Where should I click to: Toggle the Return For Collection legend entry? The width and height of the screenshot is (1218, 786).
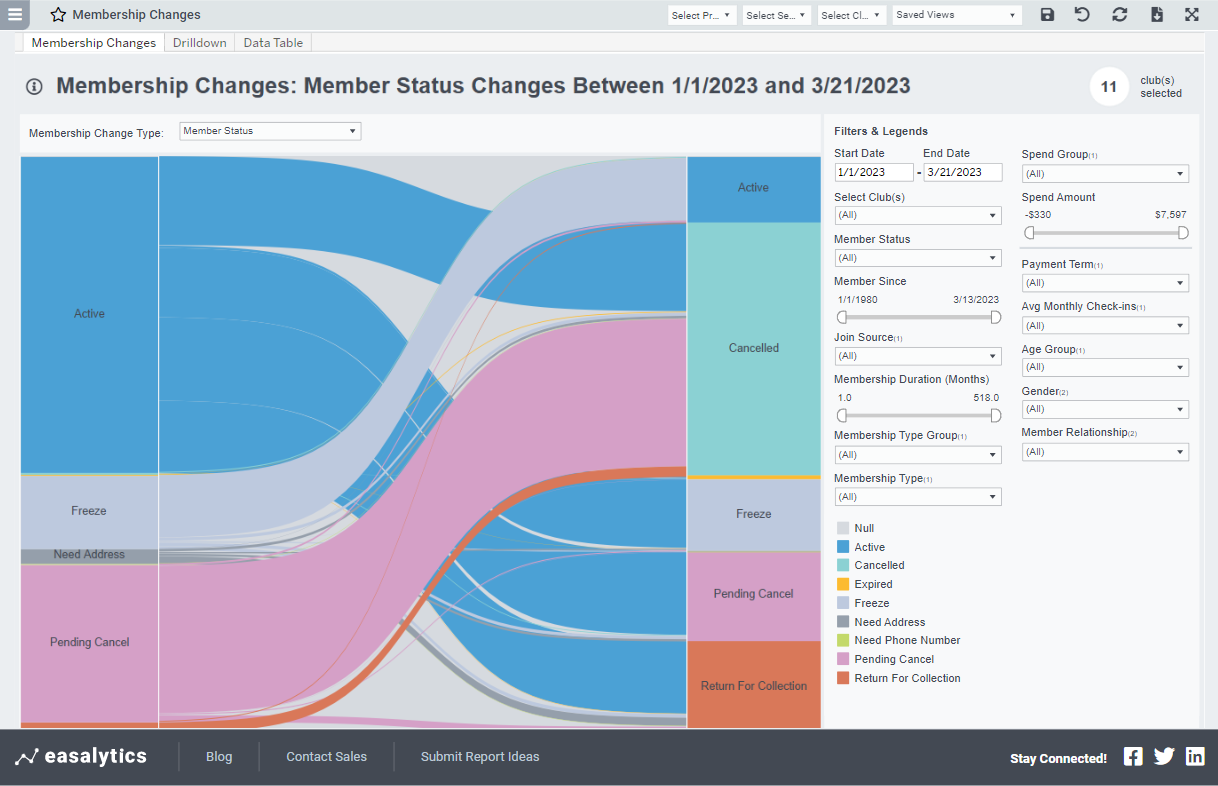click(906, 678)
